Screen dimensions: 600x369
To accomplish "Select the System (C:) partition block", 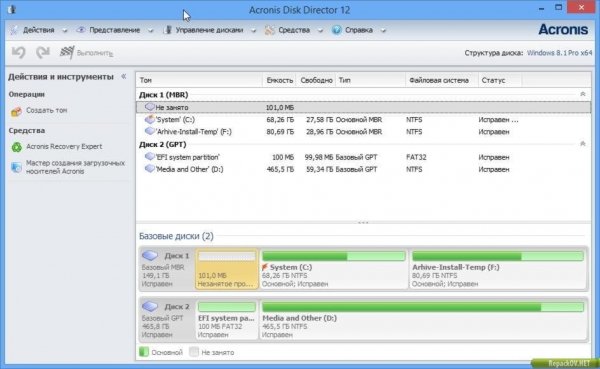I will tap(334, 269).
